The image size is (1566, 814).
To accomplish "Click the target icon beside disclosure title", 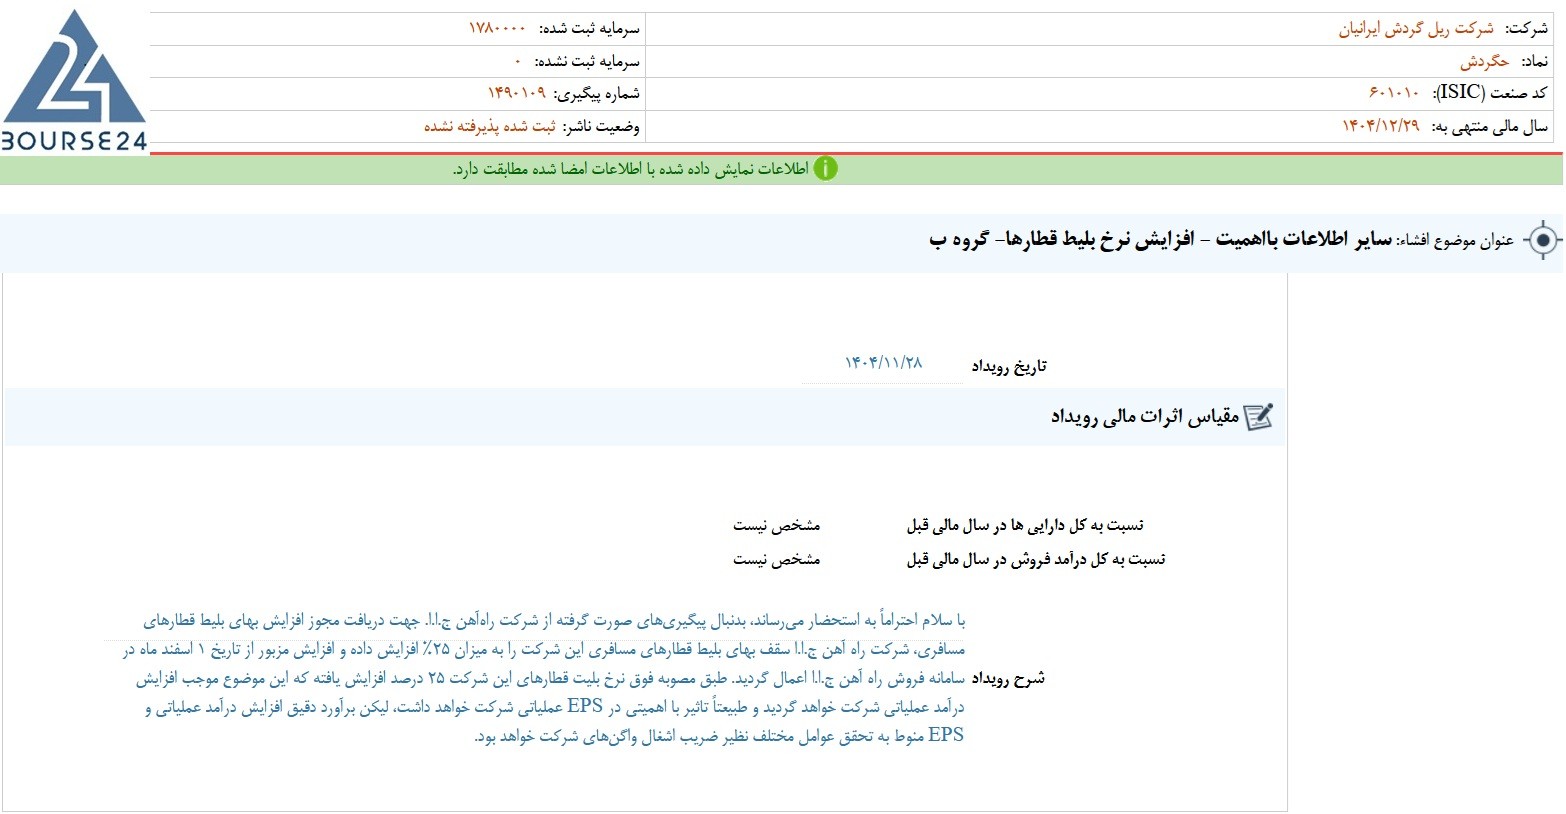I will (x=1543, y=240).
